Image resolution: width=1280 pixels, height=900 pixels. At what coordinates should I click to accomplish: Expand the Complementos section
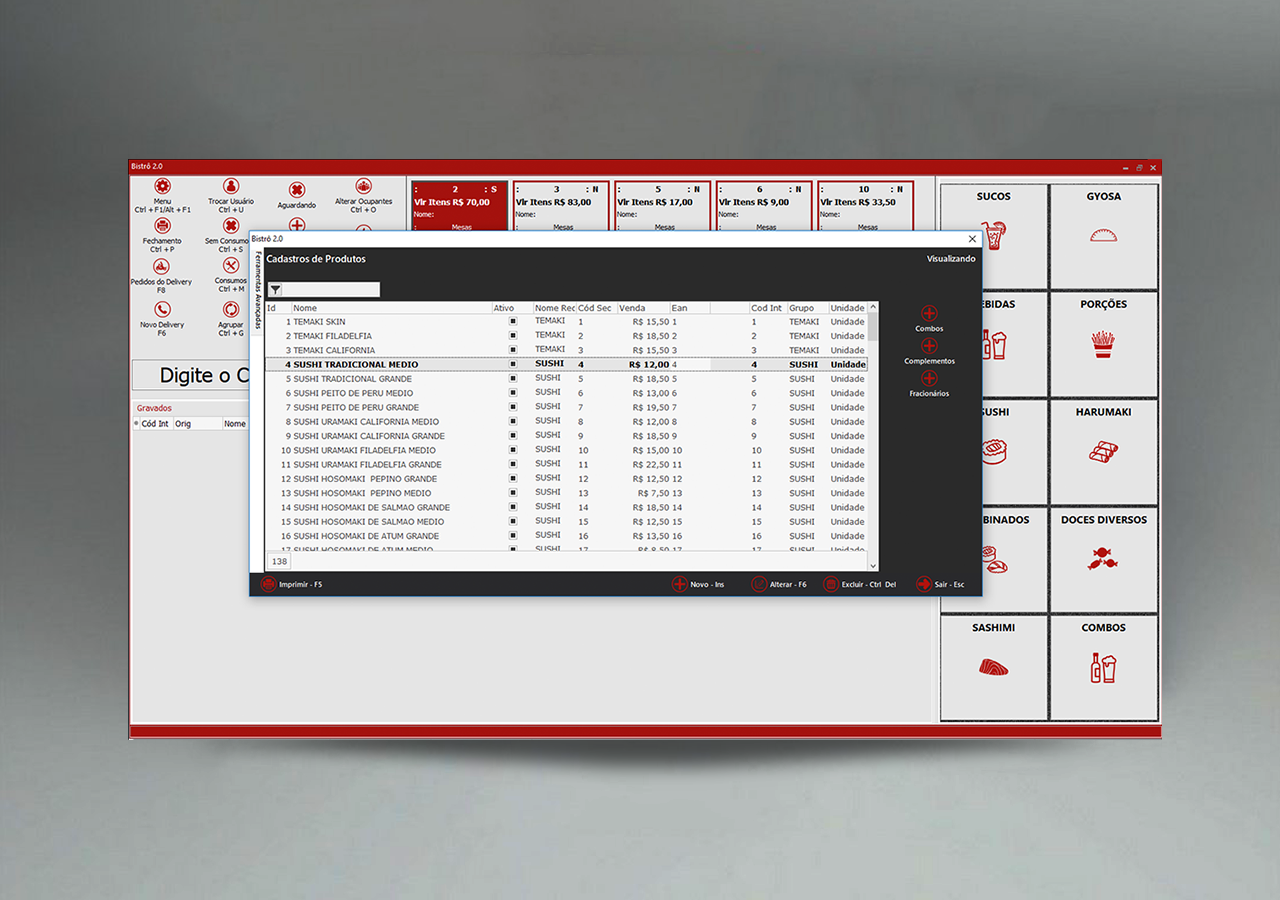[929, 346]
